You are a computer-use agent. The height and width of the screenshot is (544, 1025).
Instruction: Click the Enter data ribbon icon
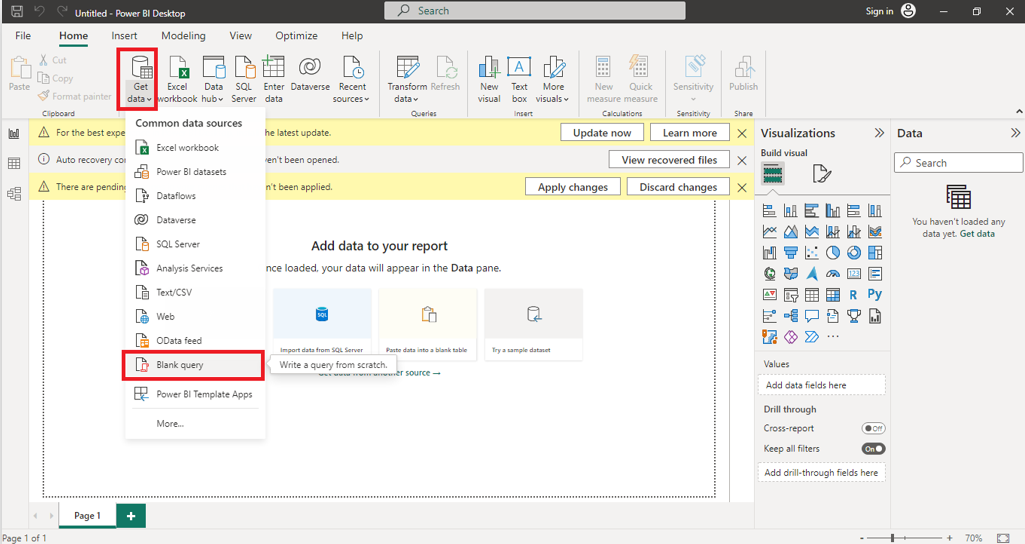(x=273, y=80)
